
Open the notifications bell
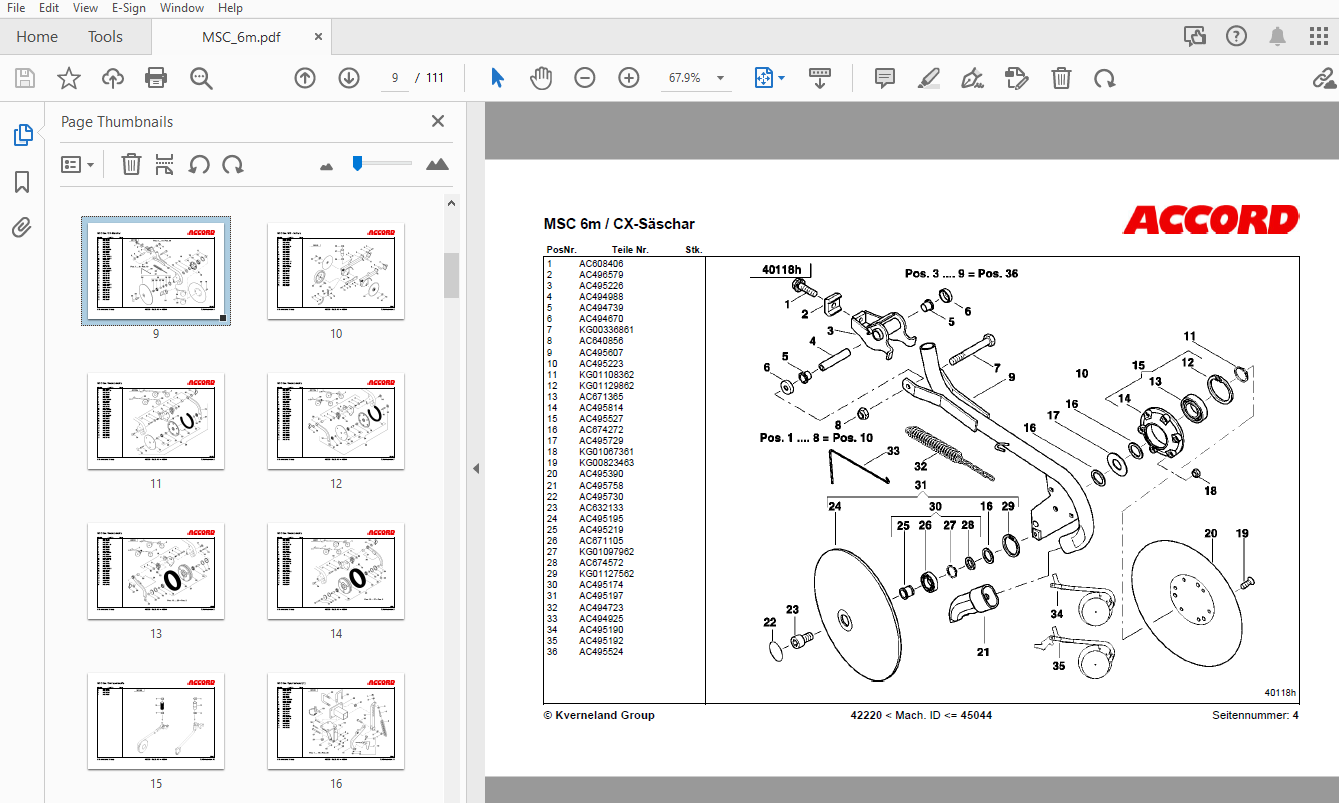pyautogui.click(x=1278, y=37)
